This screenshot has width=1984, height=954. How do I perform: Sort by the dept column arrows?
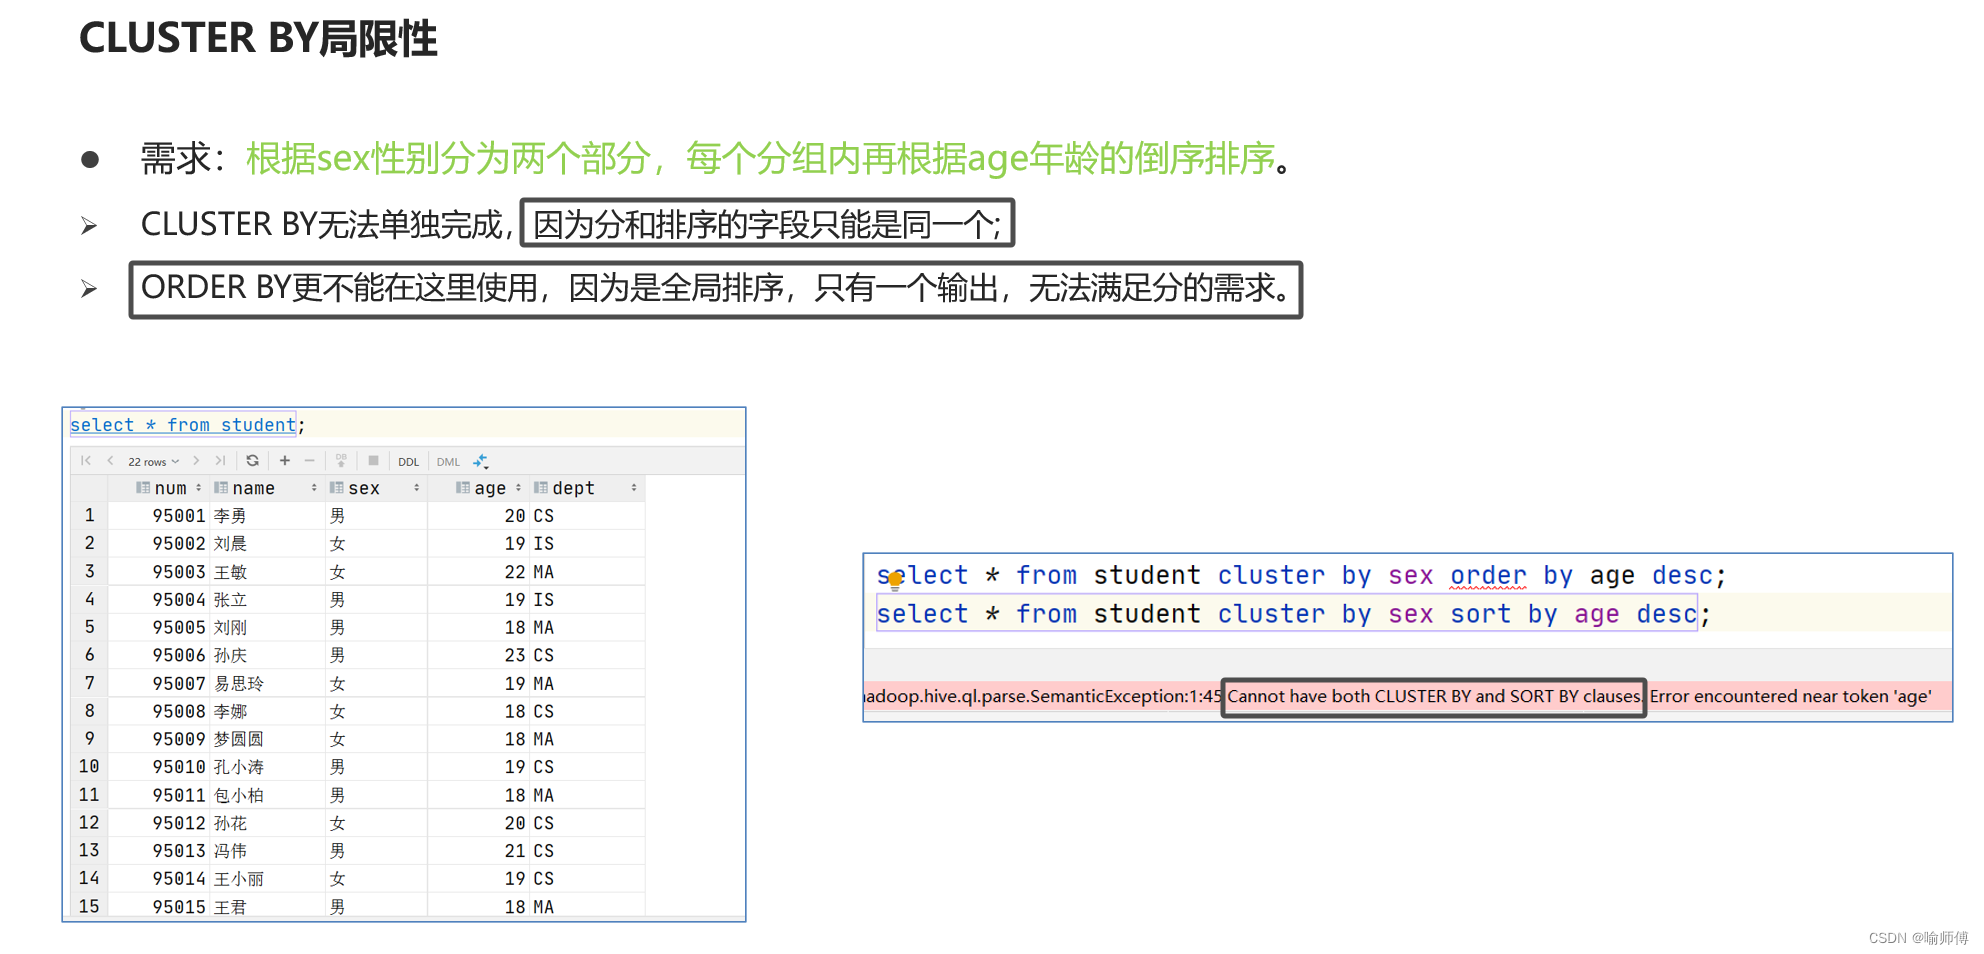pyautogui.click(x=634, y=488)
